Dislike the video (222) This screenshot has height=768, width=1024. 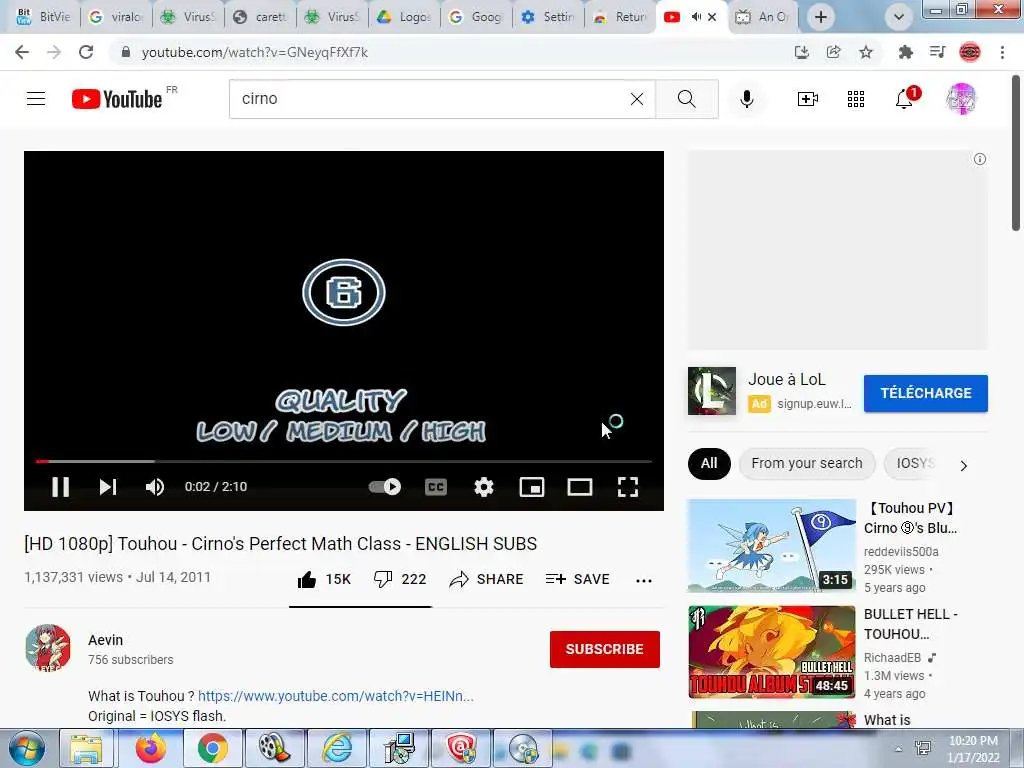400,579
